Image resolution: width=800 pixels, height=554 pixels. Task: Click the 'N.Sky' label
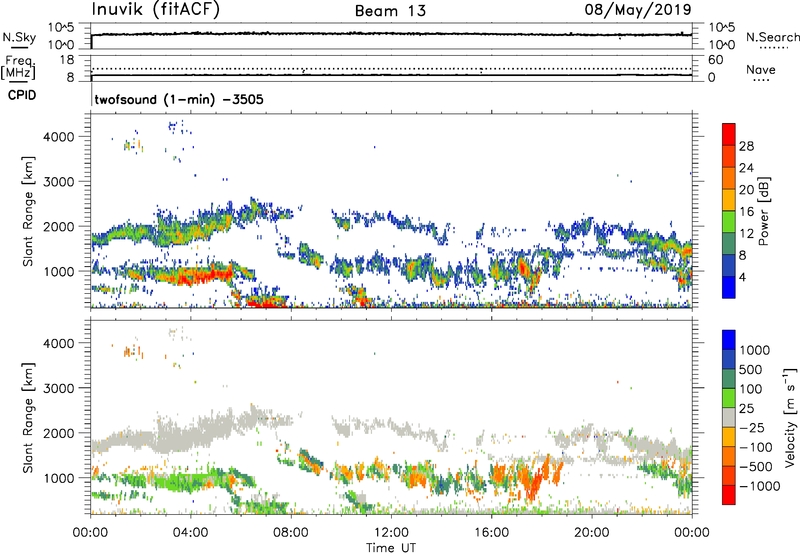click(x=19, y=37)
